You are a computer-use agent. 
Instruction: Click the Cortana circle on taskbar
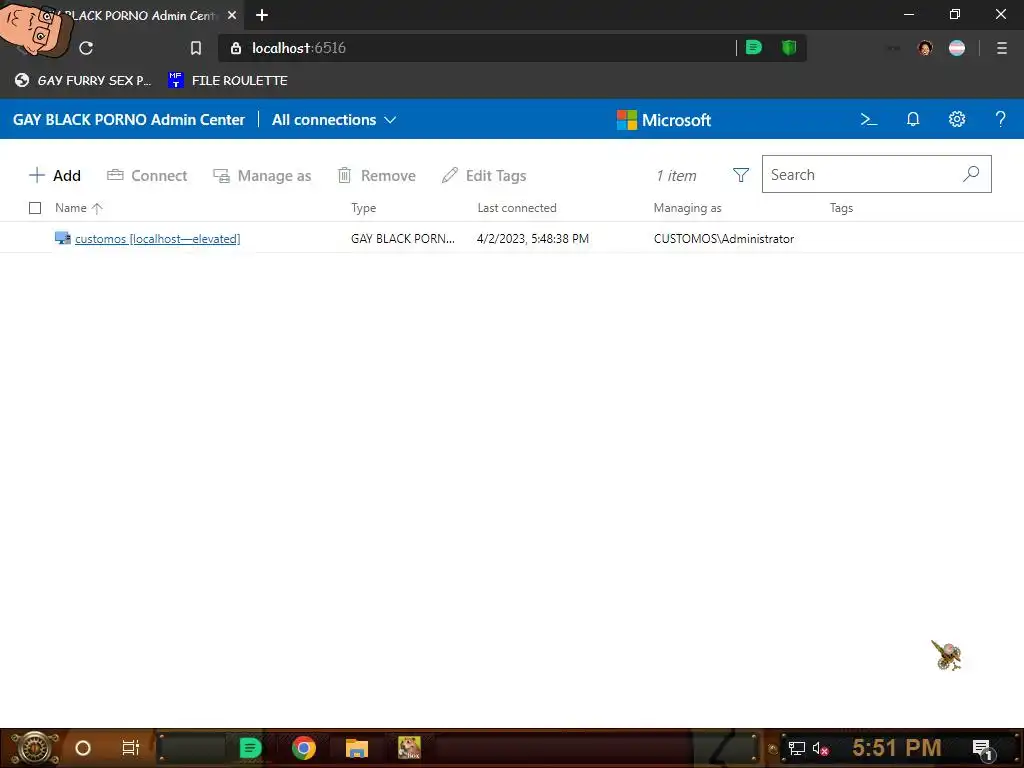[x=83, y=748]
